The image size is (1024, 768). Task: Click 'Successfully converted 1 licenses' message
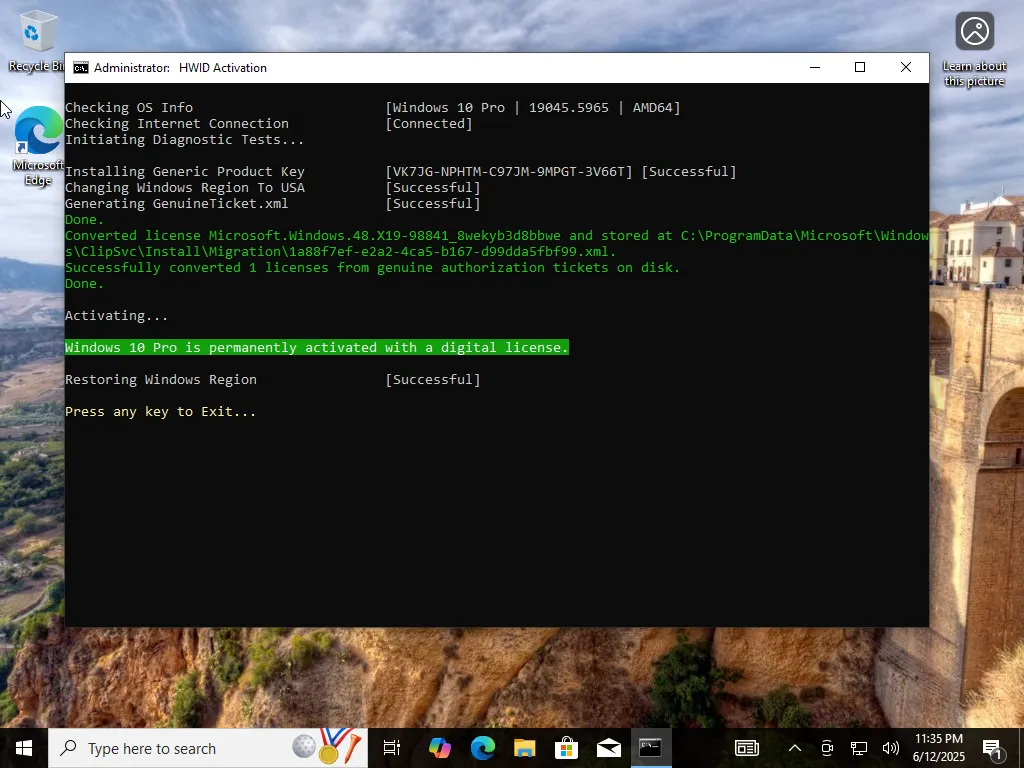click(372, 268)
